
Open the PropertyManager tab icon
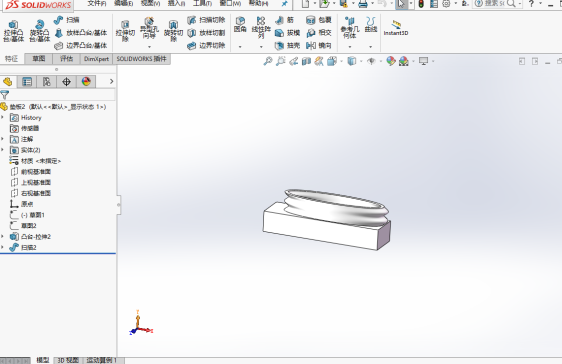click(27, 82)
